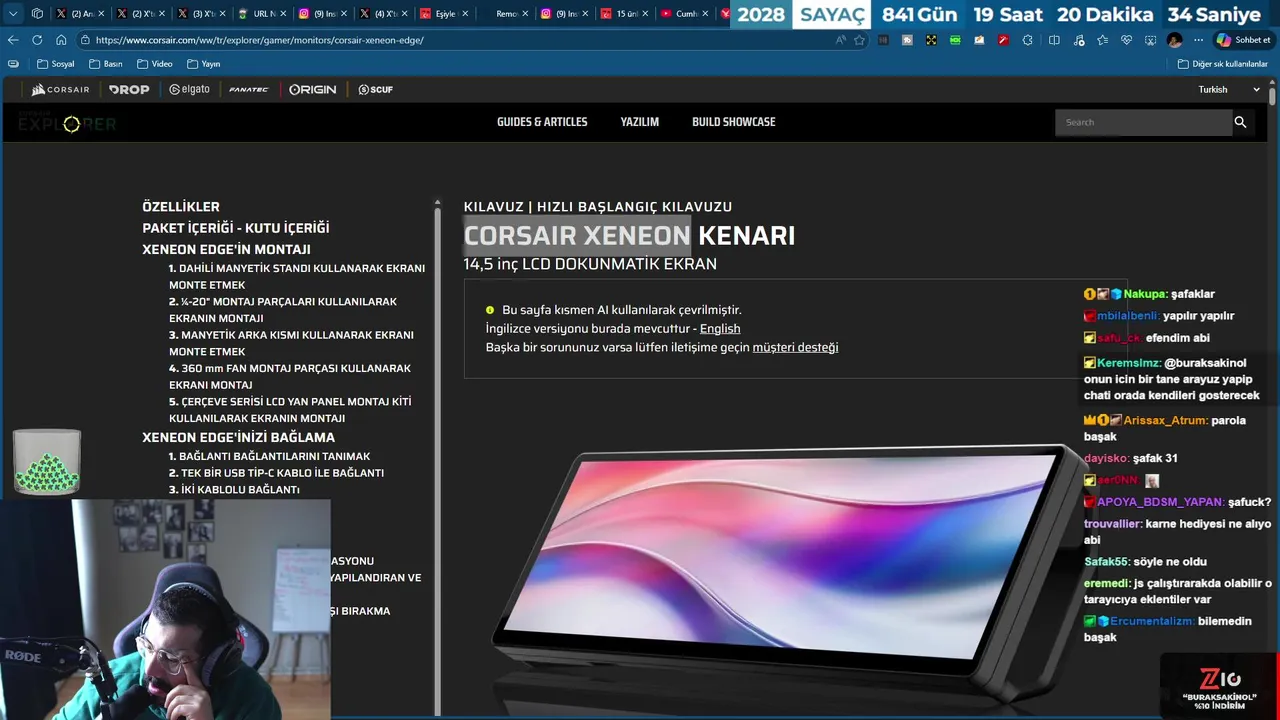This screenshot has height=720, width=1280.
Task: Jump to XENEON EDGE'İNİZİ BAĞLAMA section
Action: [x=239, y=437]
